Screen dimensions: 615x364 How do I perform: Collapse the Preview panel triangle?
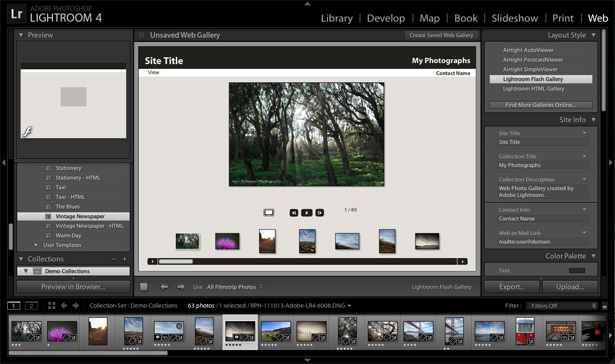pos(21,35)
